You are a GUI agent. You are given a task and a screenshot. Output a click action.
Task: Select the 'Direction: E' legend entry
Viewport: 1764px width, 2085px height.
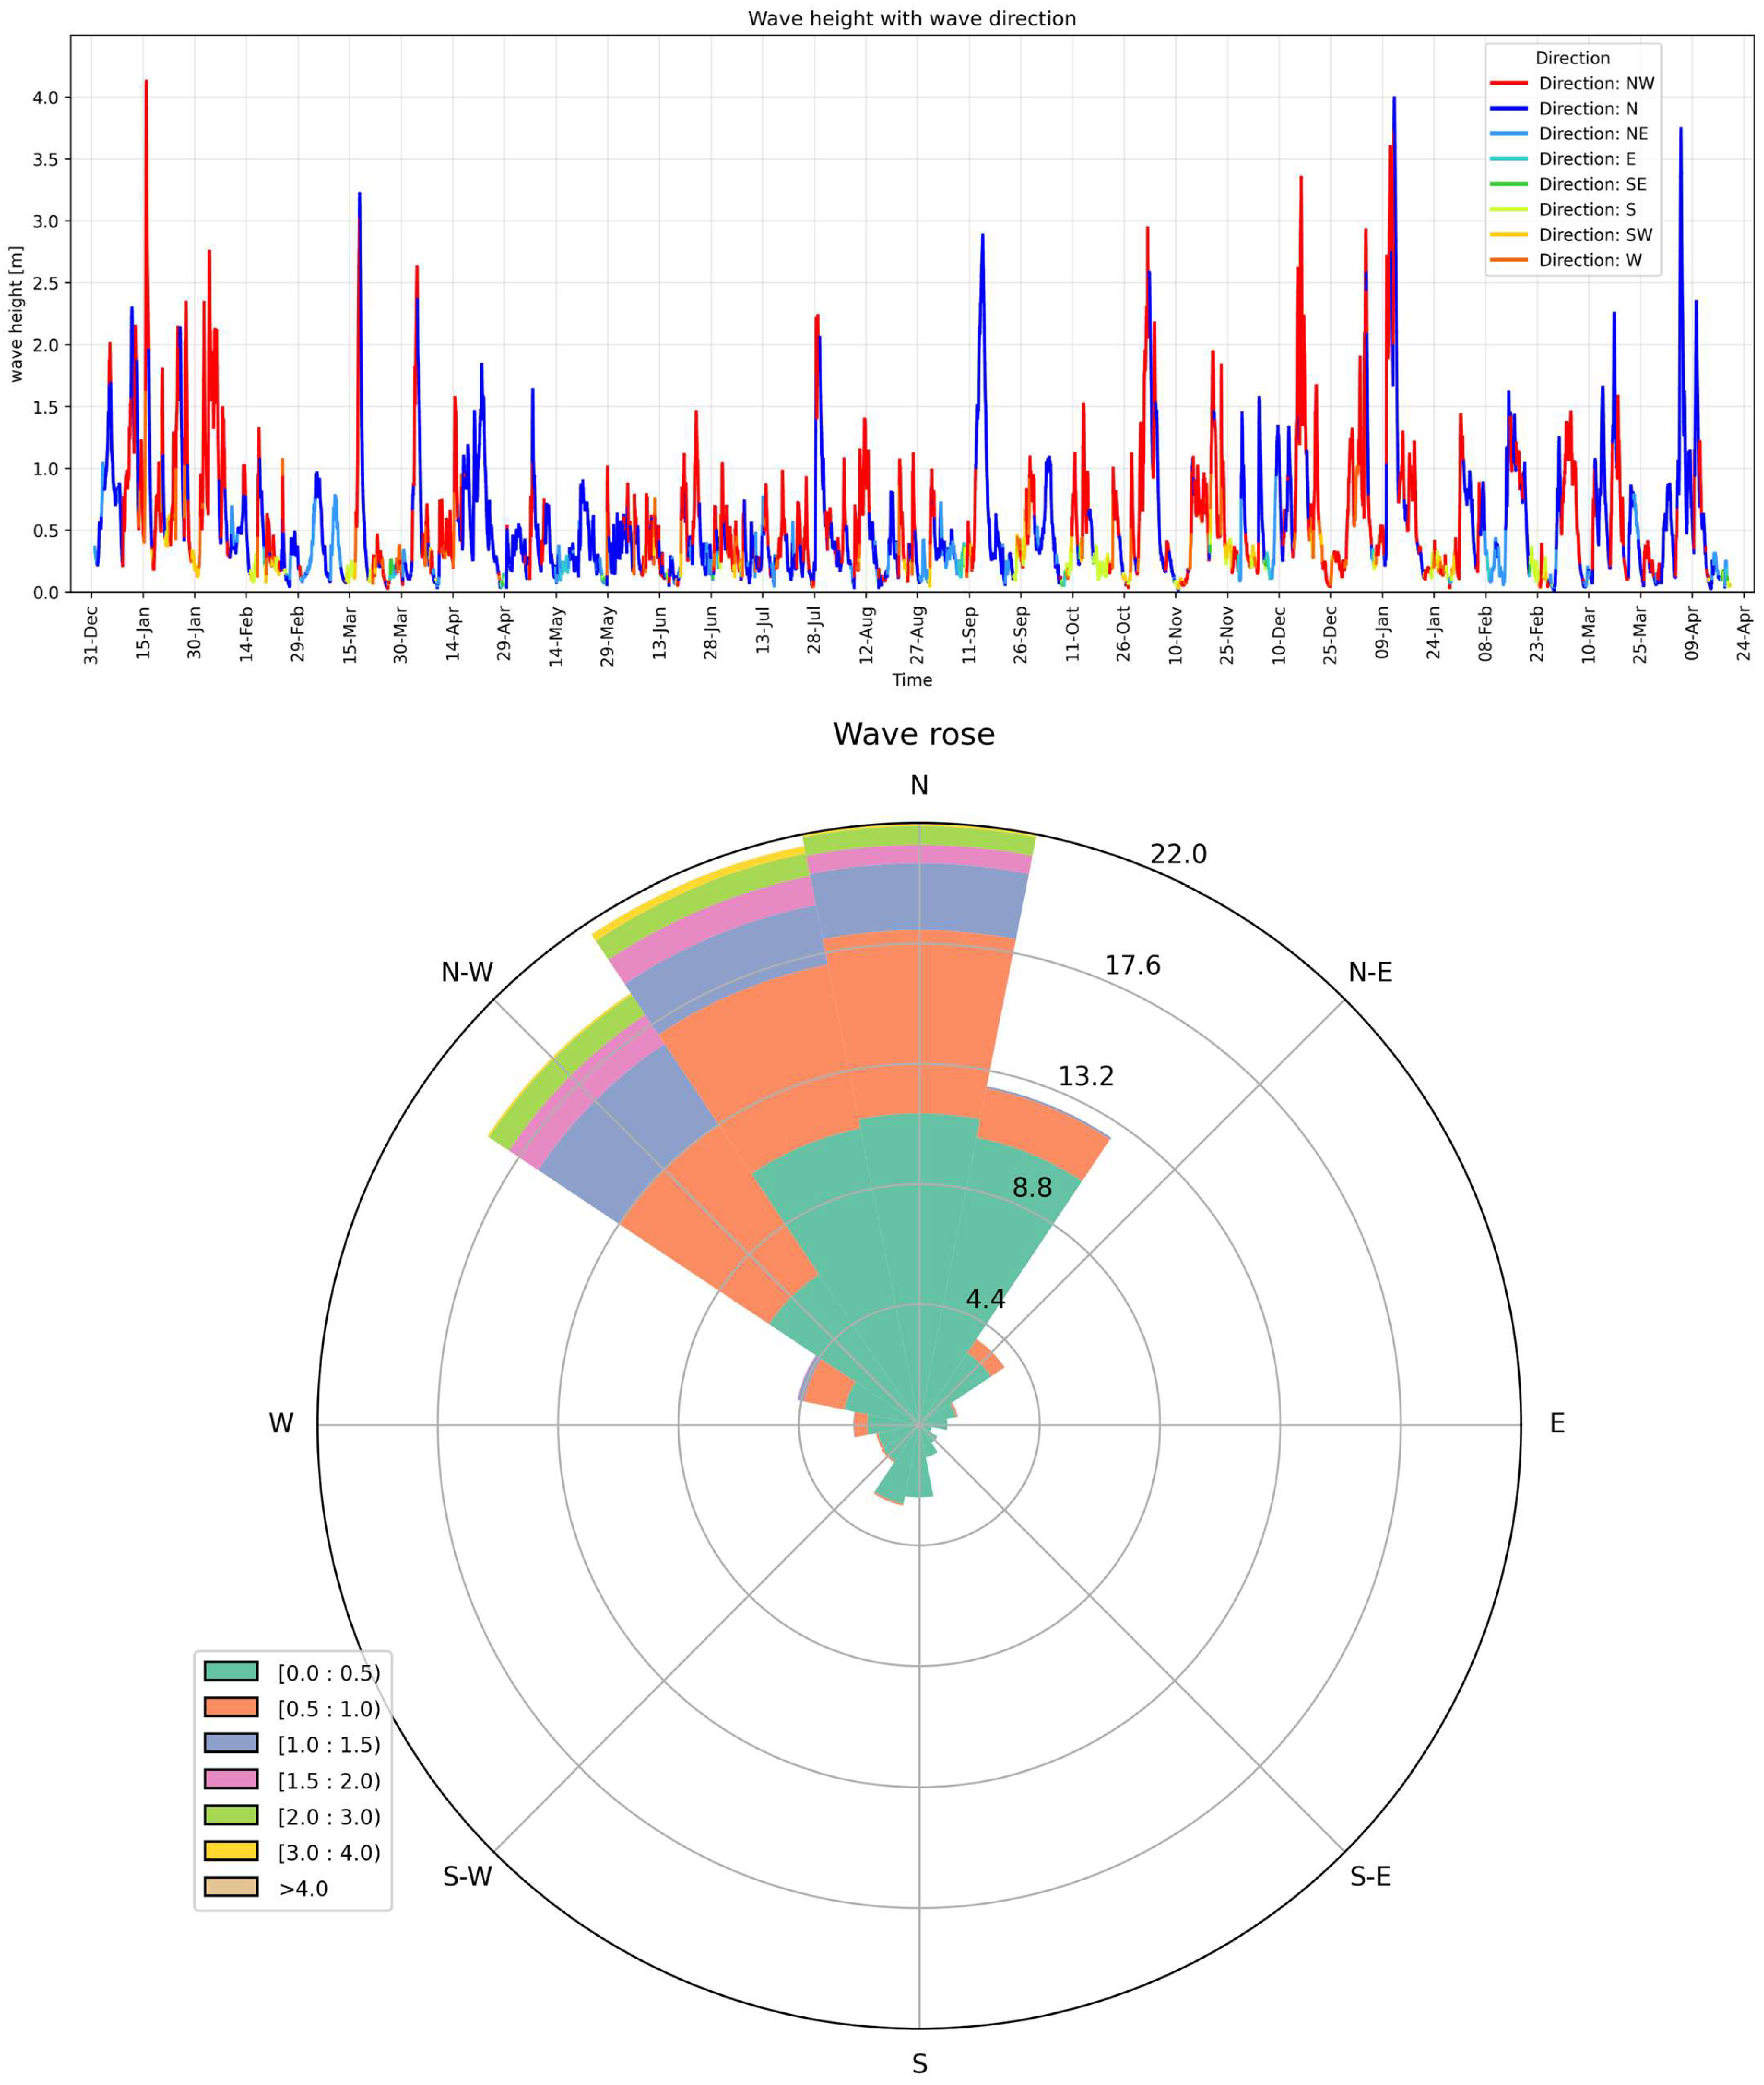click(1563, 159)
